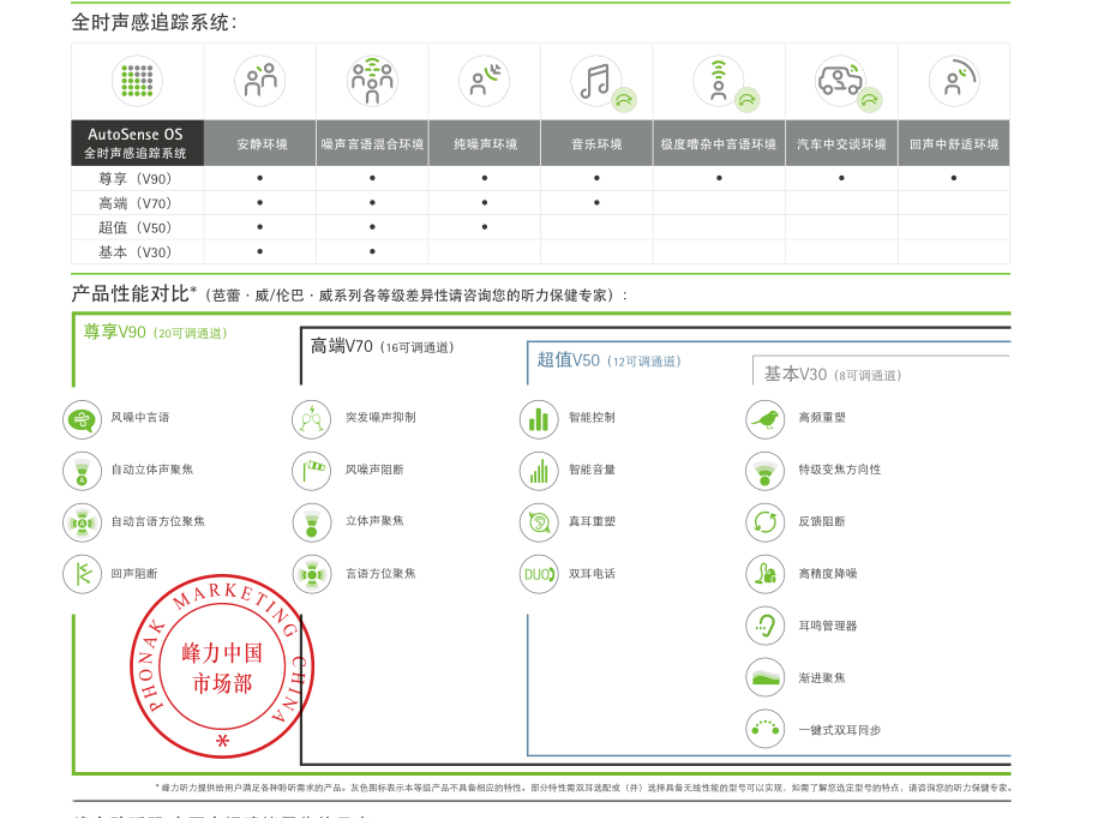Click the 回声中舒适环境 column header
Viewport: 1098px width, 818px height.
pyautogui.click(x=954, y=143)
